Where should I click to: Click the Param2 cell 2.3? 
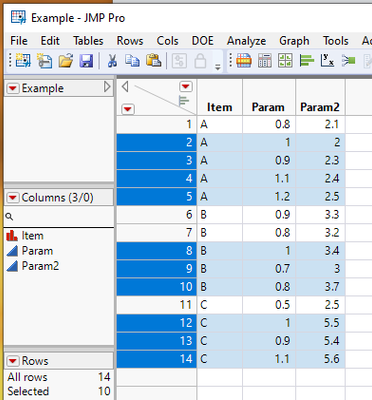click(320, 160)
